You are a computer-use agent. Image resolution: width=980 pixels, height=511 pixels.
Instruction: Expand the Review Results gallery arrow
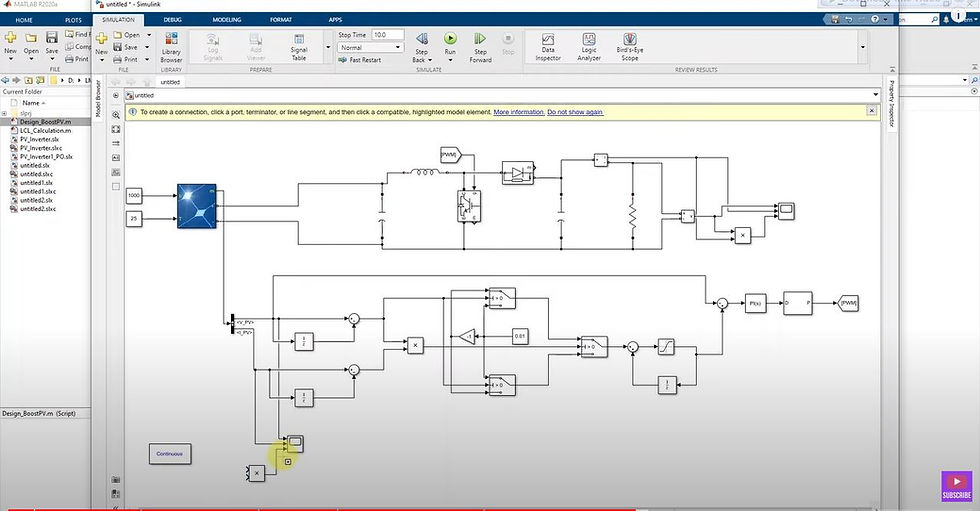[862, 47]
